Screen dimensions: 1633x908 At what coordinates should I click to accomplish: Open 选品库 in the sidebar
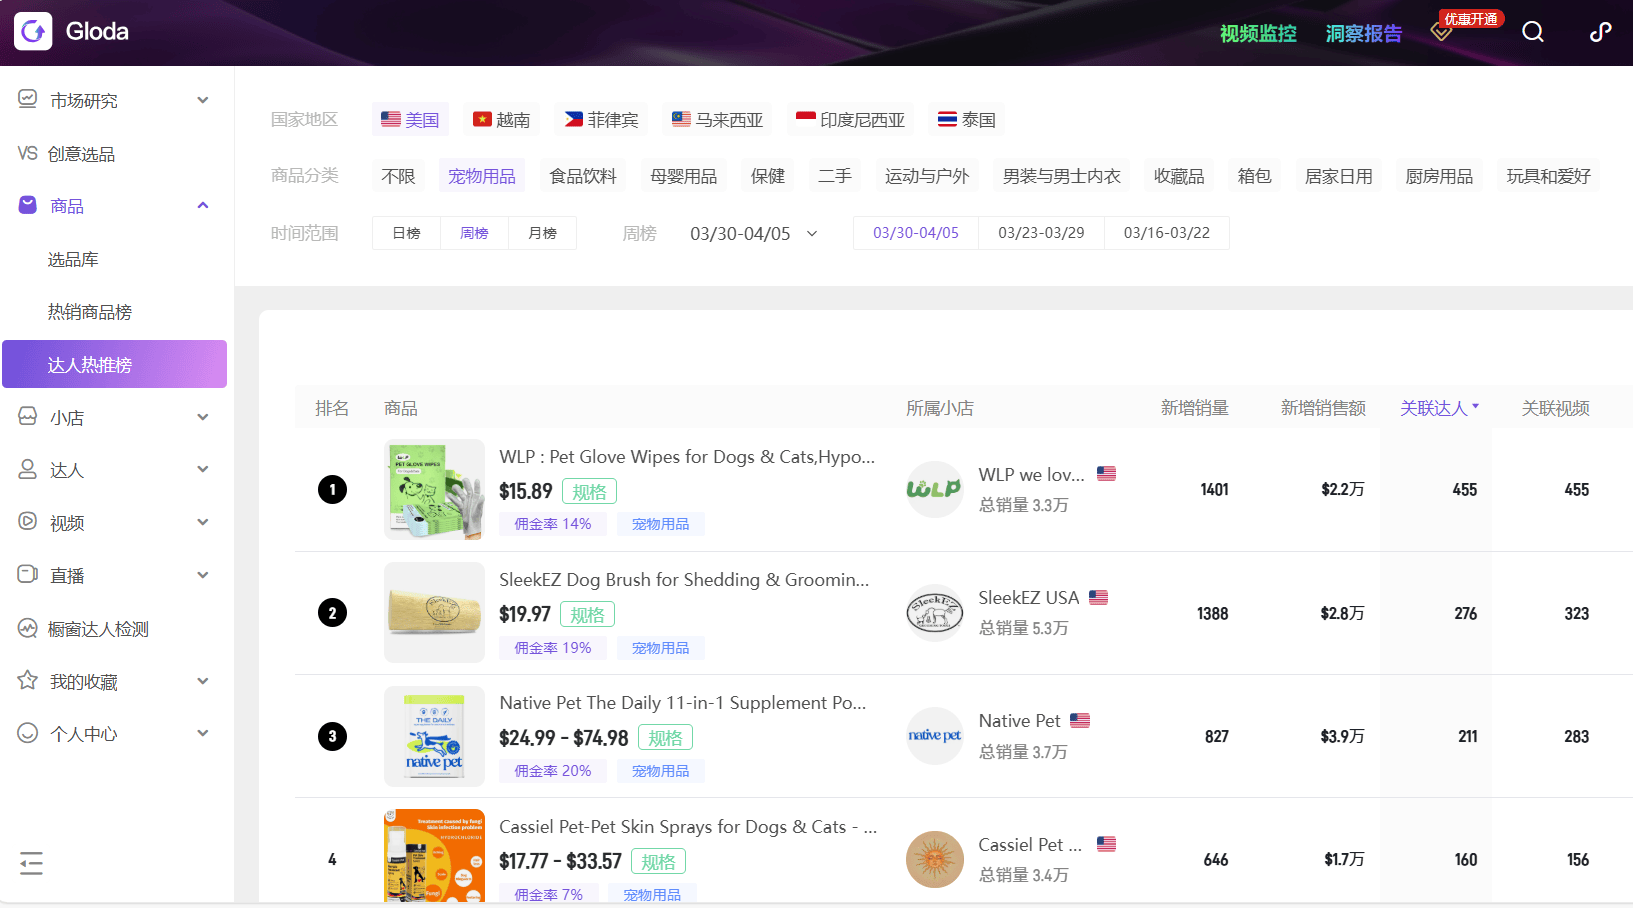pos(73,260)
